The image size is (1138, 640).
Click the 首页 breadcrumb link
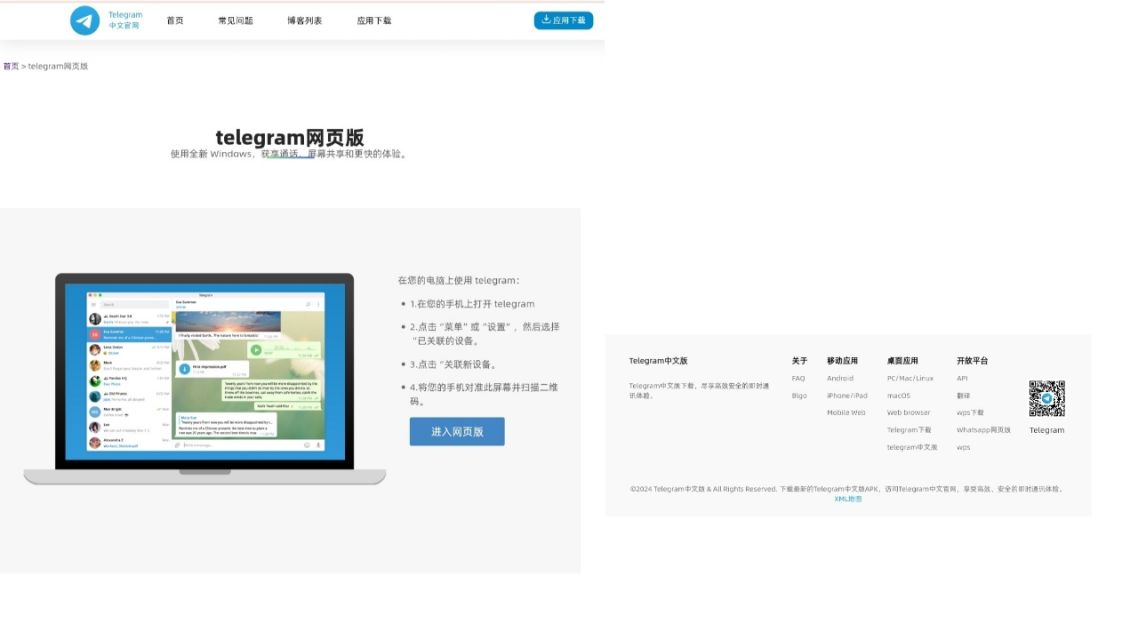[11, 66]
